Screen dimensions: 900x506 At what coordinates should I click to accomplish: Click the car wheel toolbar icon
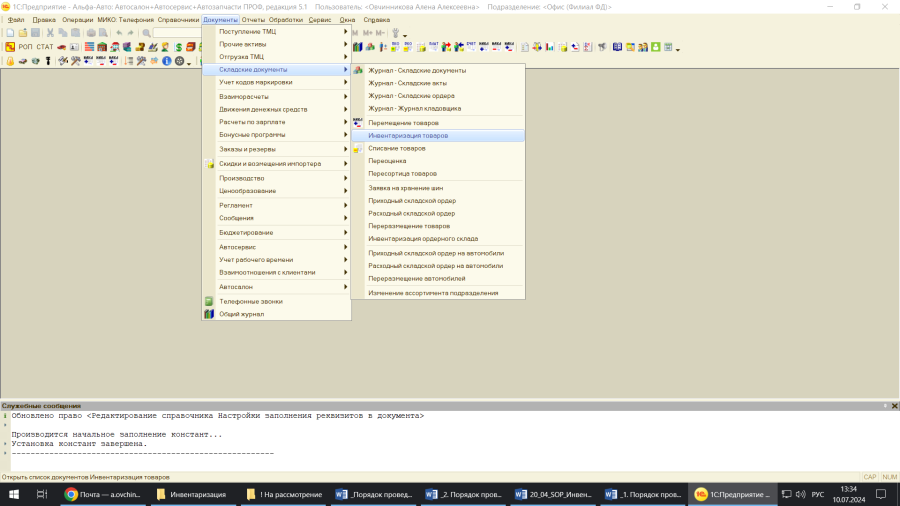[180, 61]
